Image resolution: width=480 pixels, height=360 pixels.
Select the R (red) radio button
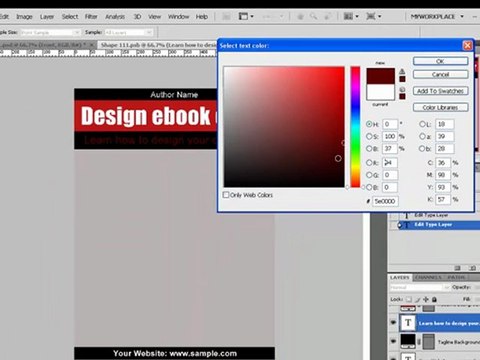[x=369, y=163]
